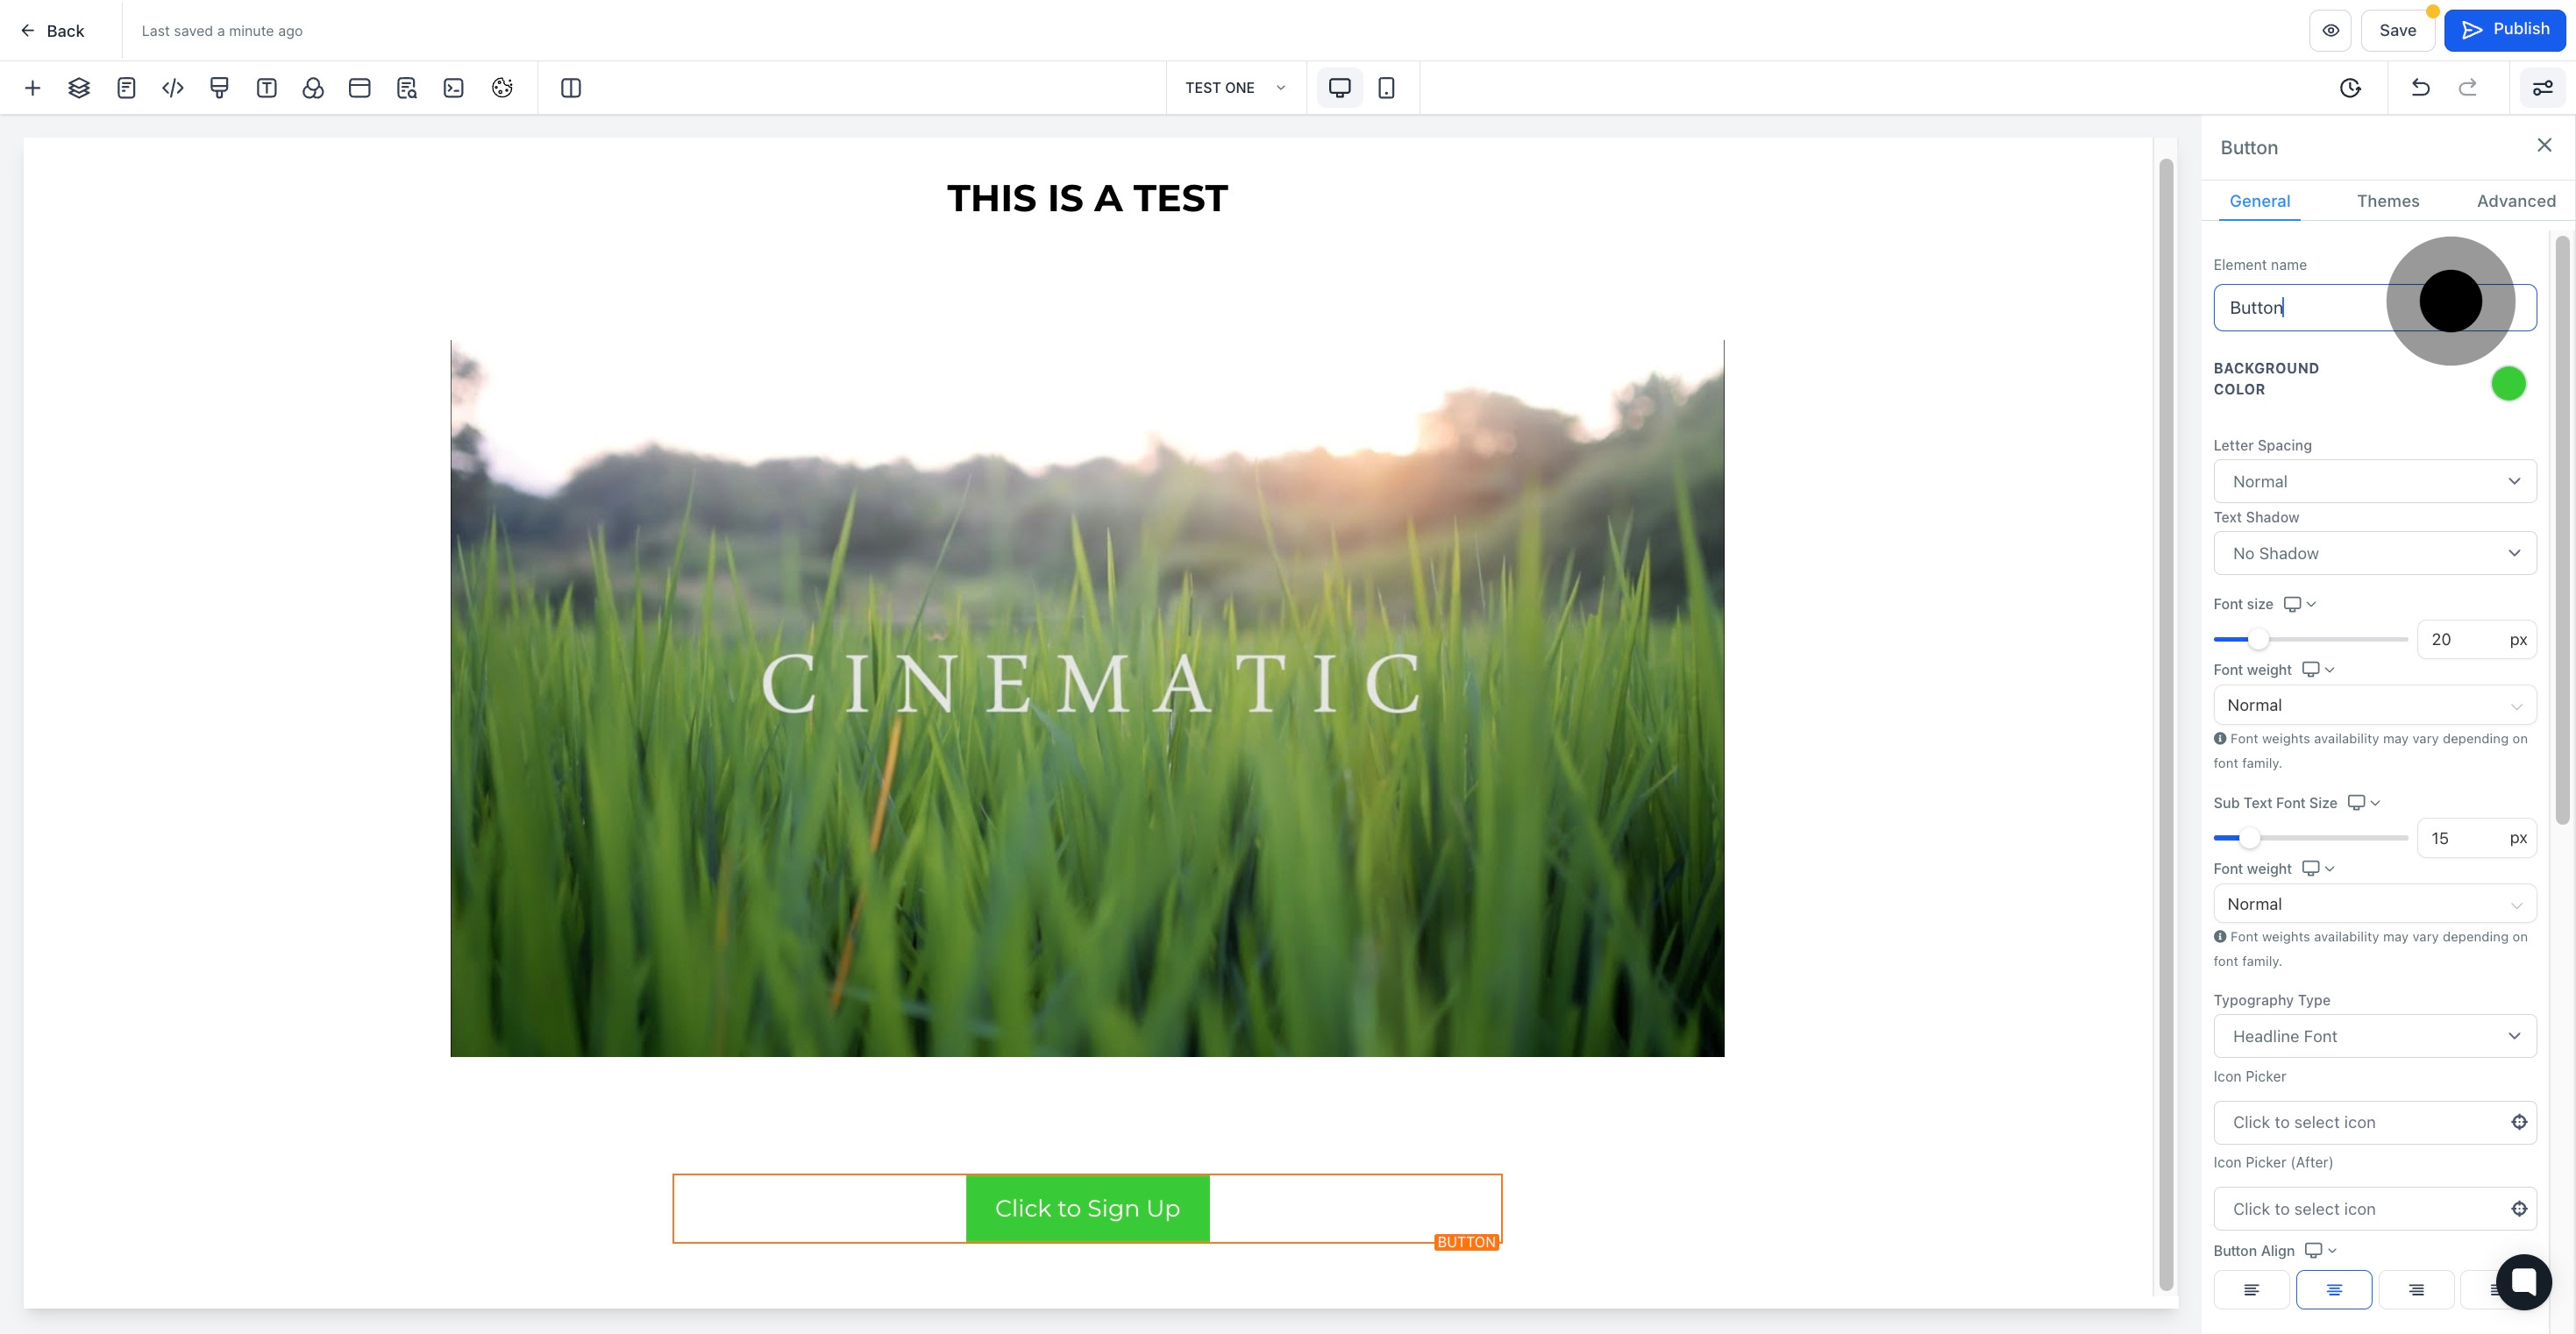Select the General tab
The width and height of the screenshot is (2576, 1334).
pos(2259,201)
